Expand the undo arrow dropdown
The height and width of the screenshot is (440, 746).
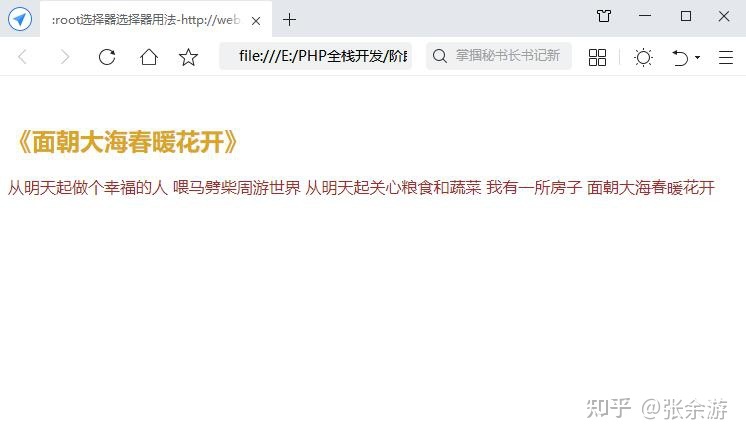pyautogui.click(x=697, y=58)
